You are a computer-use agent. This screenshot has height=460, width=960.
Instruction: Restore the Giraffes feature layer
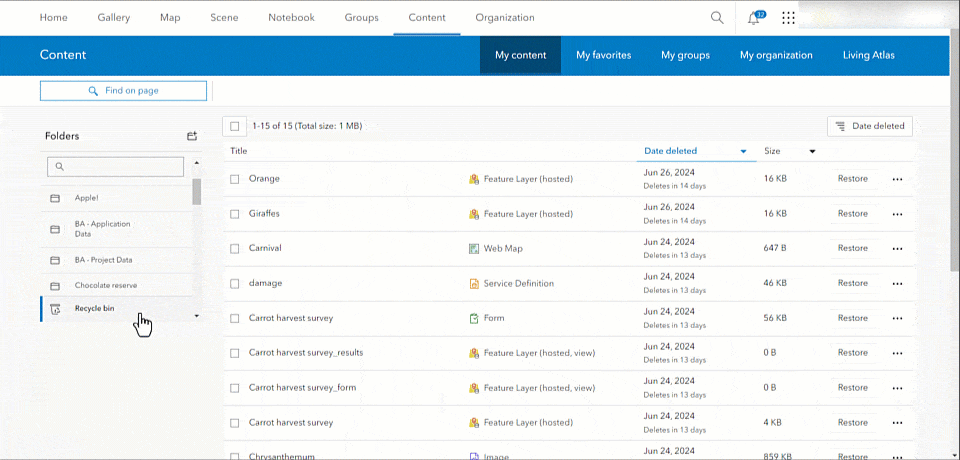pyautogui.click(x=852, y=214)
